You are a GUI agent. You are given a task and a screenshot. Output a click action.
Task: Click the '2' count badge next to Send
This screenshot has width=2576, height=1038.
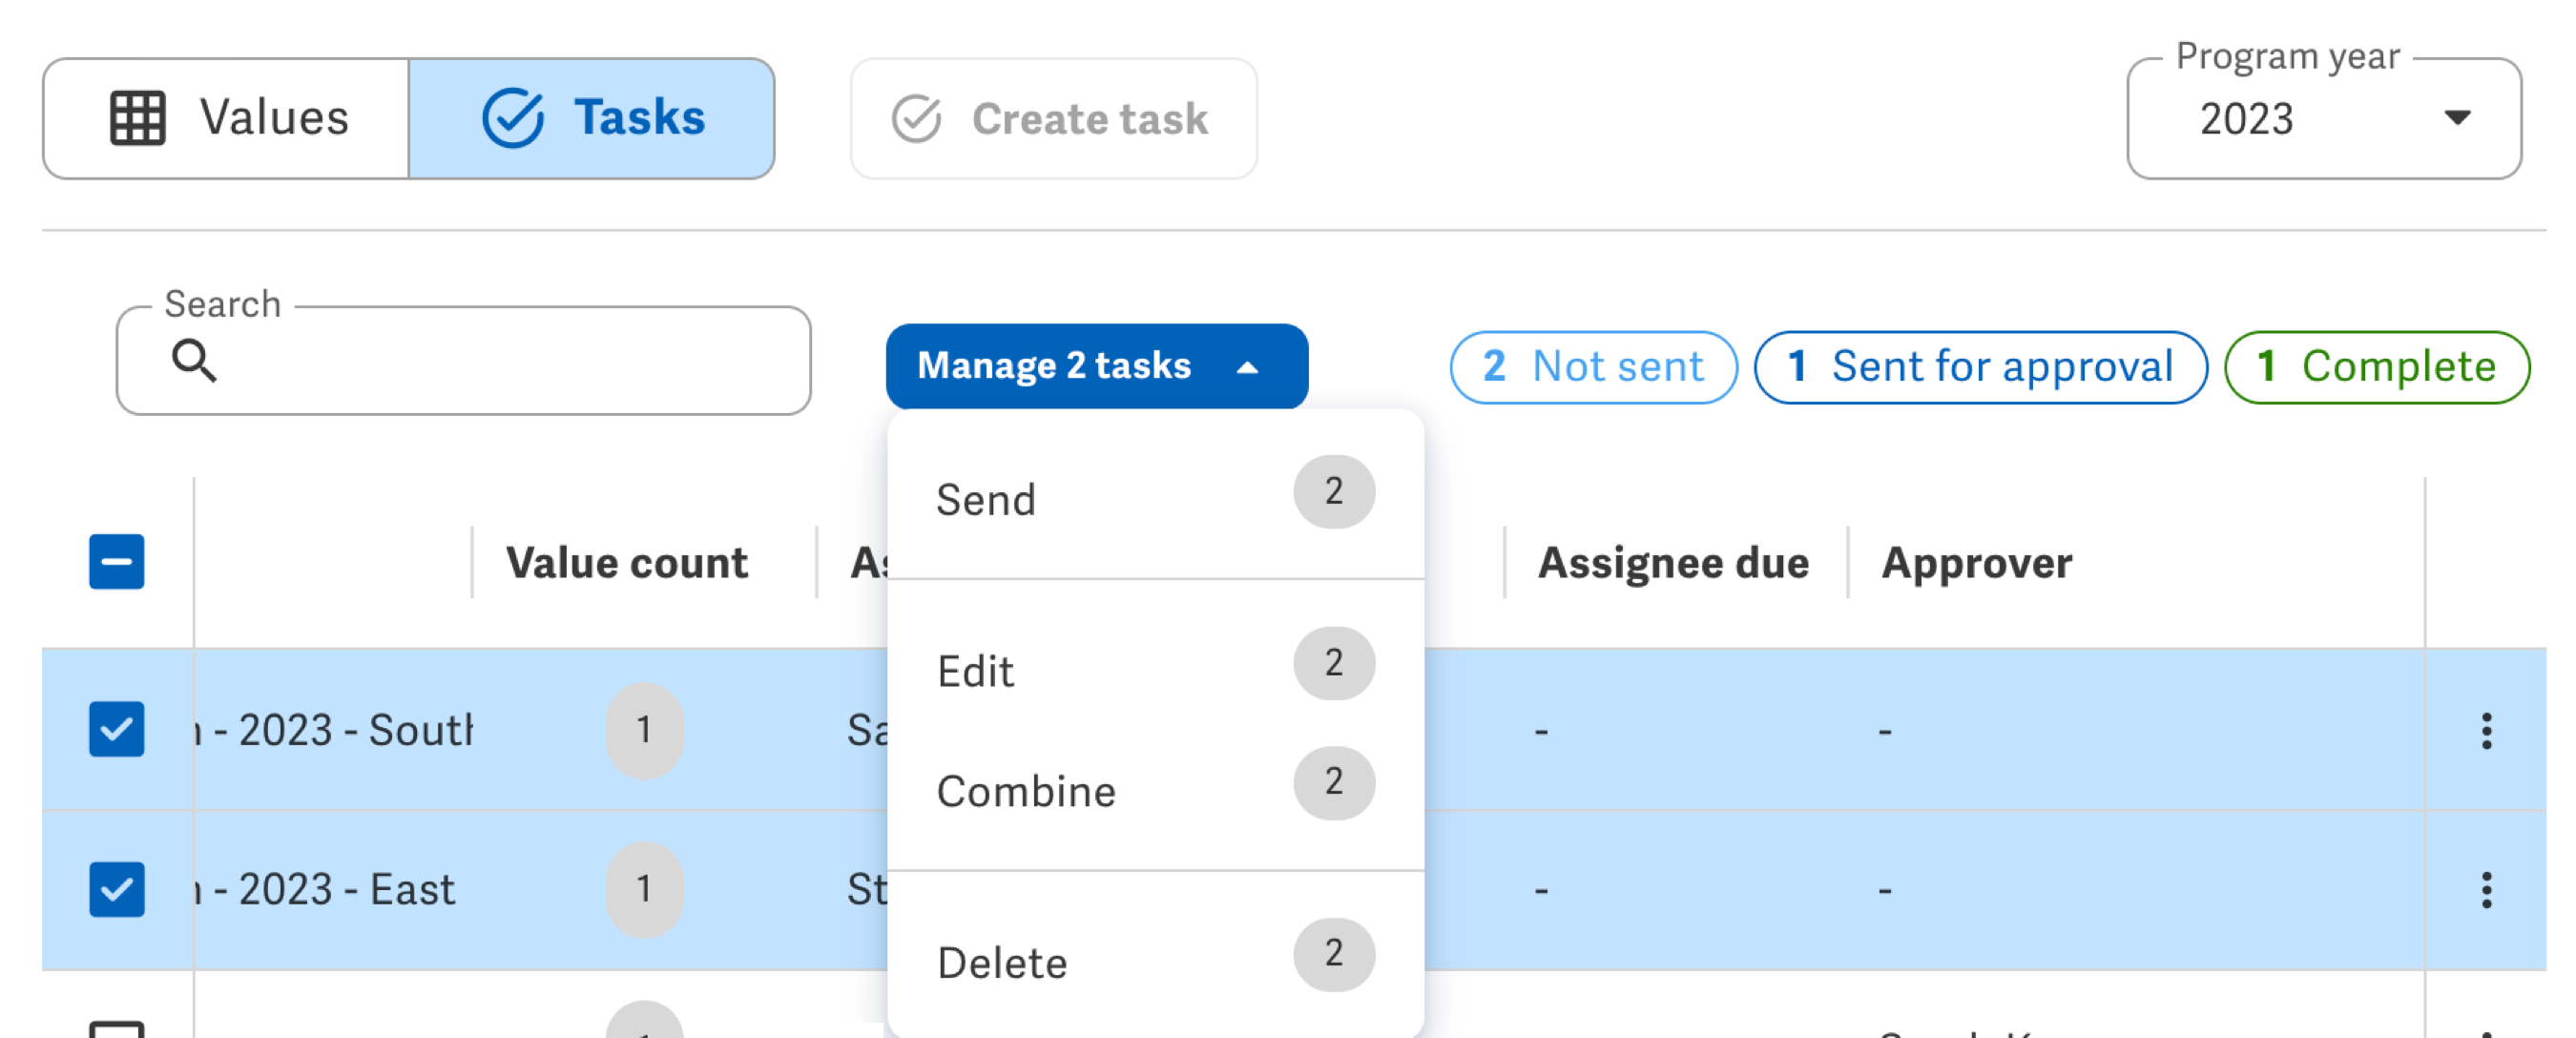(1334, 492)
